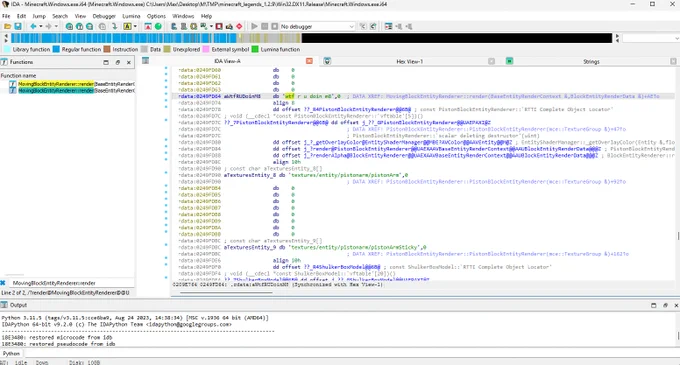Click inside the blue navigation band
The width and height of the screenshot is (680, 365).
click(124, 38)
